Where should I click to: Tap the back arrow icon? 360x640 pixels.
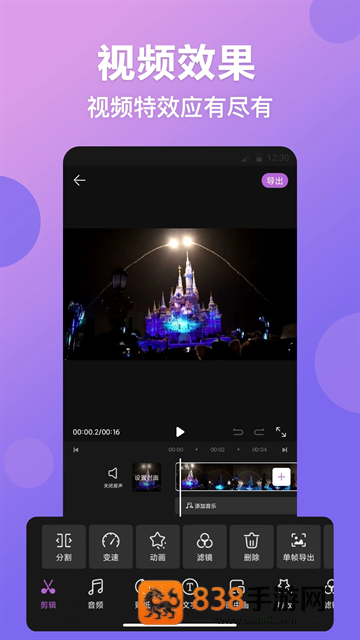[79, 180]
